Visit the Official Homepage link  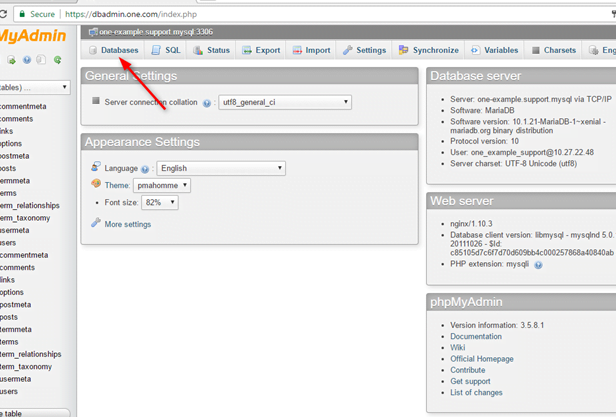pos(482,359)
